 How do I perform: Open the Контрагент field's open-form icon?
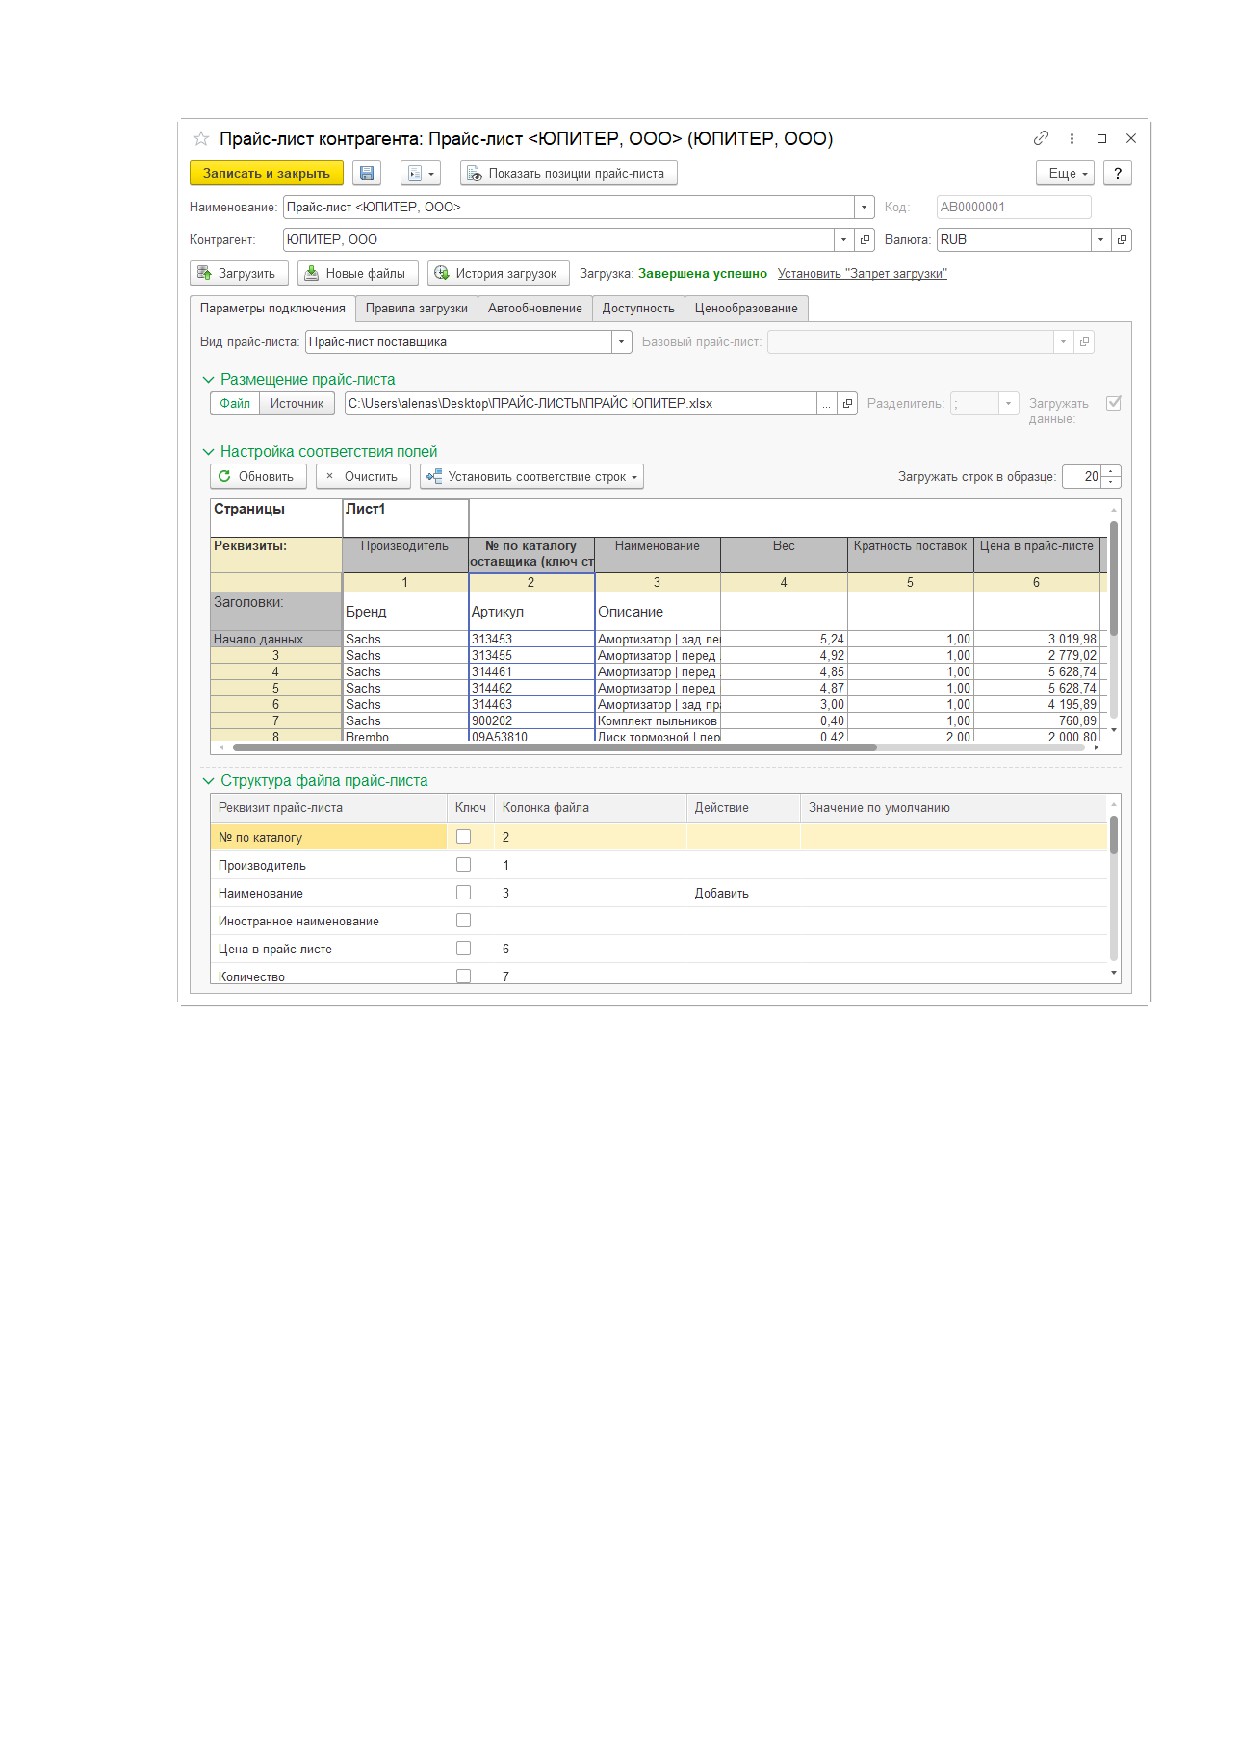pyautogui.click(x=865, y=240)
